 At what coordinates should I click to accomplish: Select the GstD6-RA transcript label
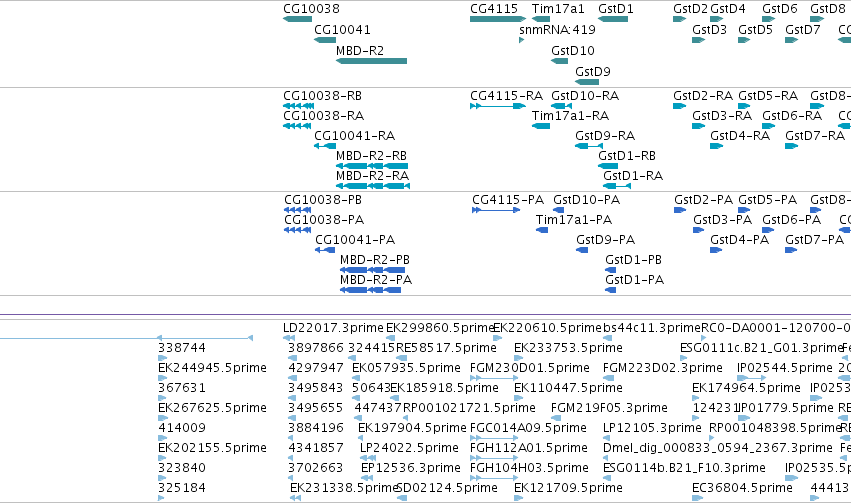[792, 116]
